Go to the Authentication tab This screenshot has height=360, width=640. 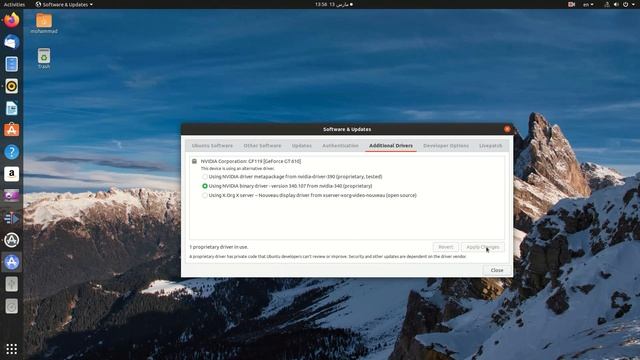[x=340, y=146]
